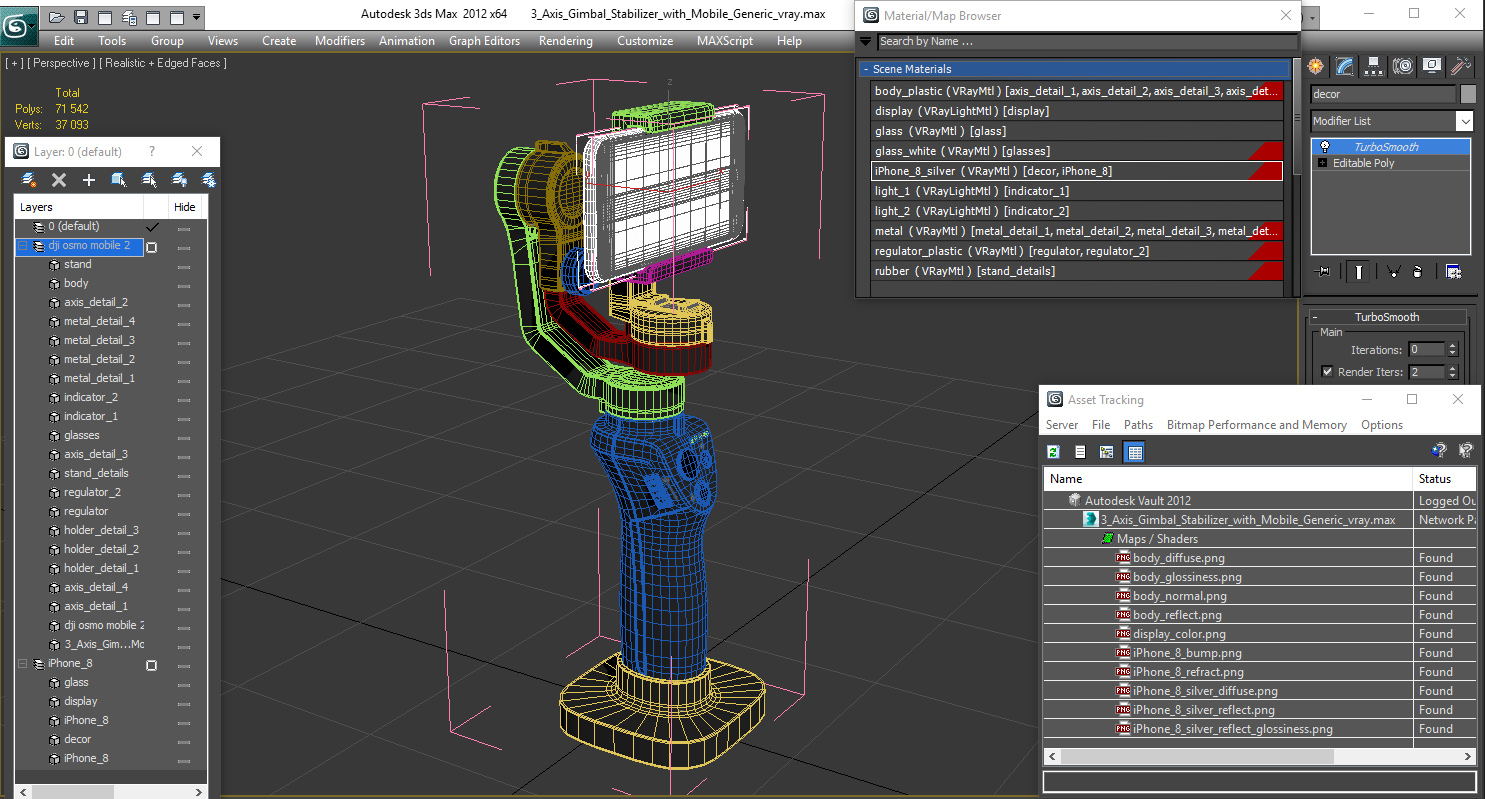Switch Asset Tracking to Table View icon
The image size is (1485, 799).
(1134, 452)
